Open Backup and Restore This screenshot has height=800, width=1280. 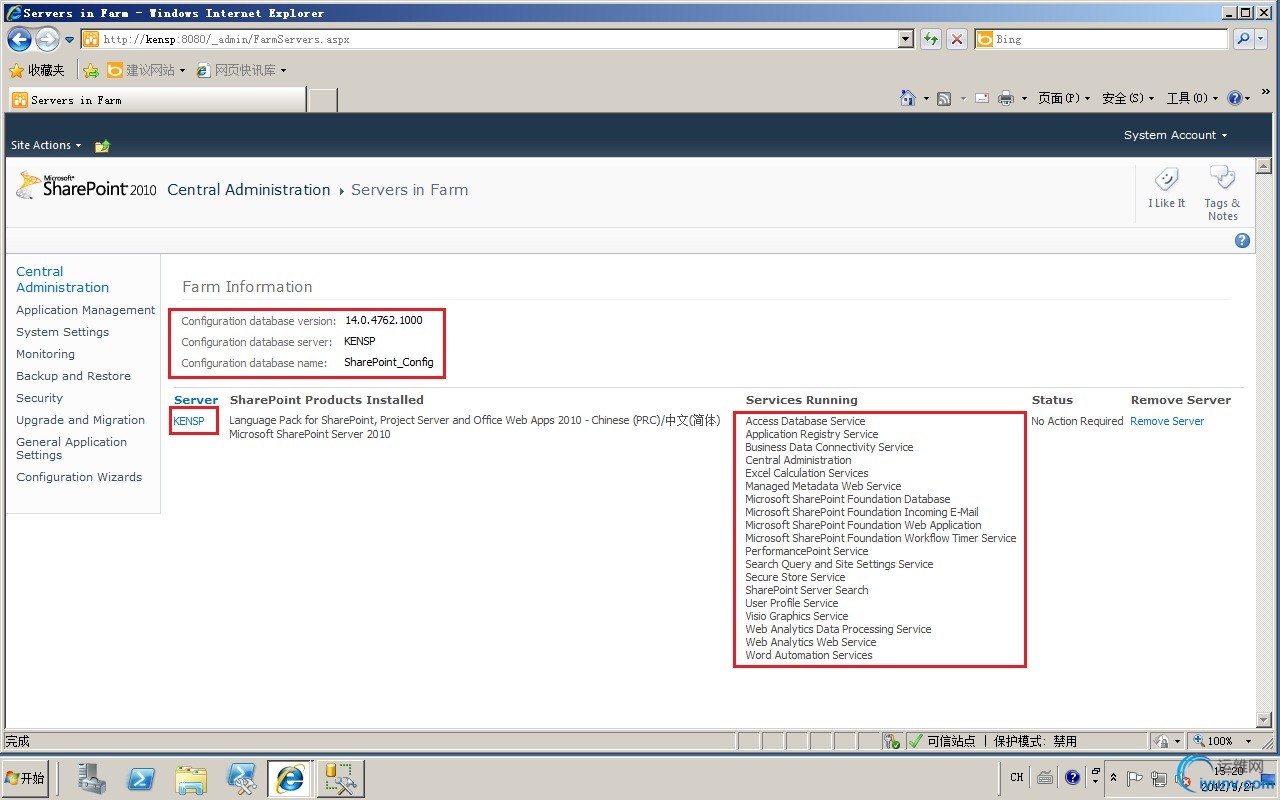coord(73,376)
